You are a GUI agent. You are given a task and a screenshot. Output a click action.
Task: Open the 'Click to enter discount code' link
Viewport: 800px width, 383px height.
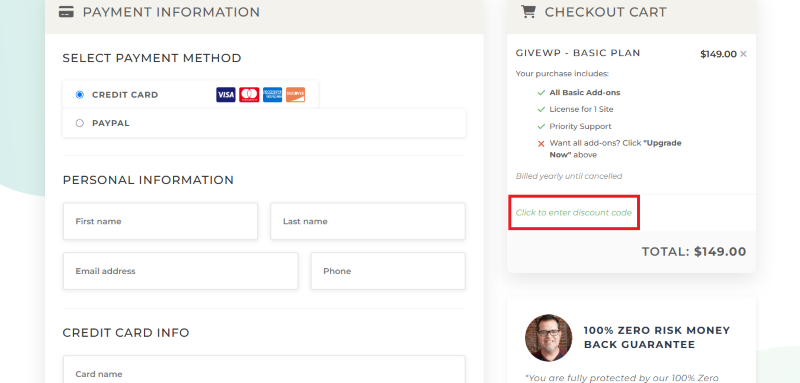point(573,213)
